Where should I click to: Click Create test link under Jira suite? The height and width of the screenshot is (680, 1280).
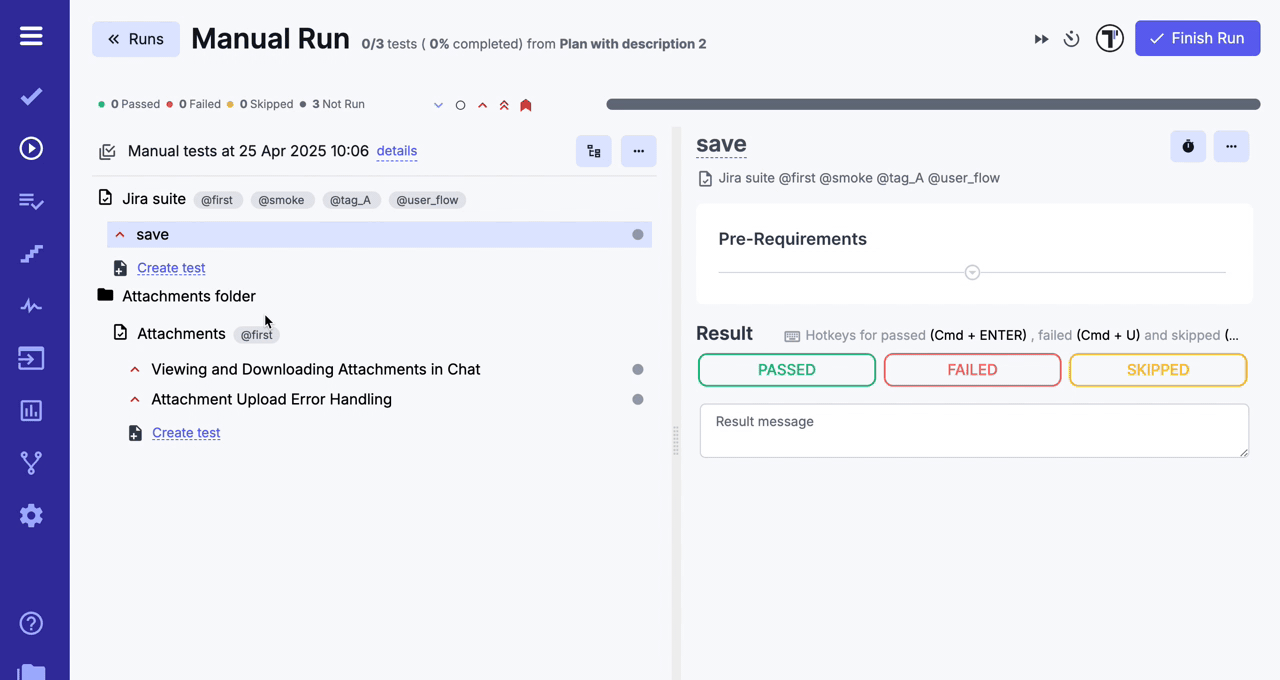(x=171, y=268)
